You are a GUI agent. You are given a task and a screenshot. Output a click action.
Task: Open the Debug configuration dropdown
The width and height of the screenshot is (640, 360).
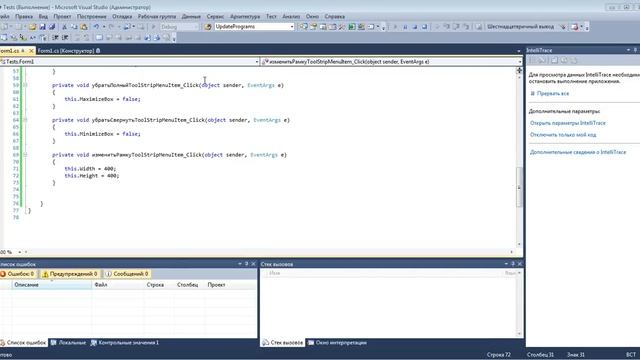point(179,27)
